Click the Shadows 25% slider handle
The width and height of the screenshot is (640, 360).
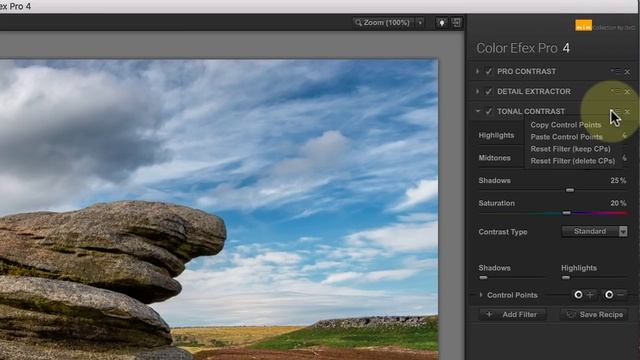pyautogui.click(x=570, y=190)
